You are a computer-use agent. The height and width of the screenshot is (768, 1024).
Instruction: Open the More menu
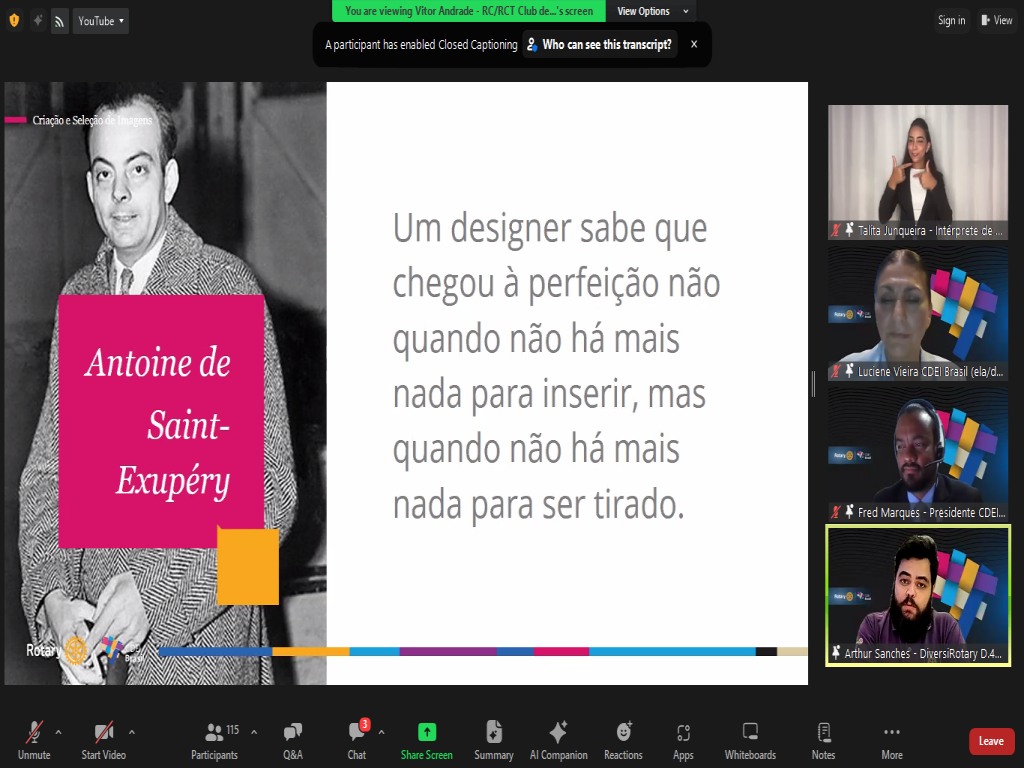tap(892, 740)
